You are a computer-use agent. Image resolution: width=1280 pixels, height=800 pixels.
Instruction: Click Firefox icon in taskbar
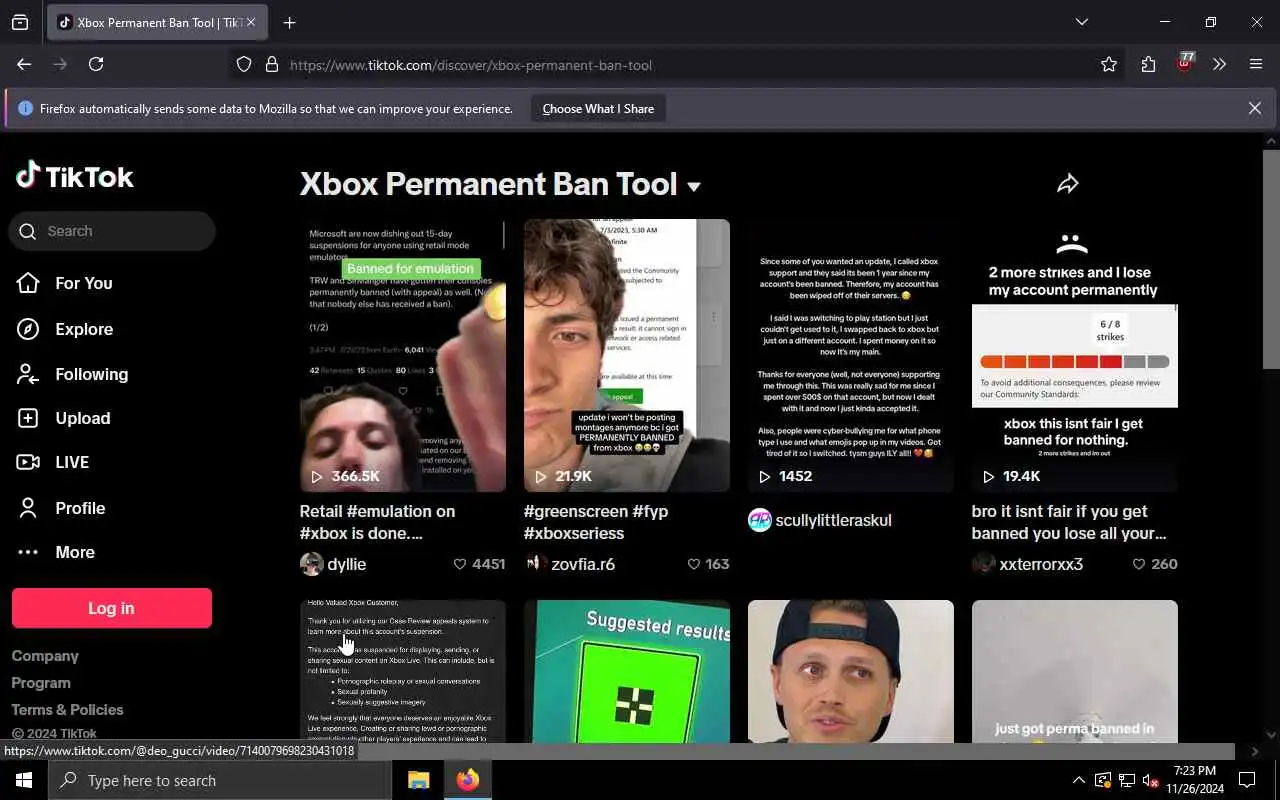coord(468,780)
